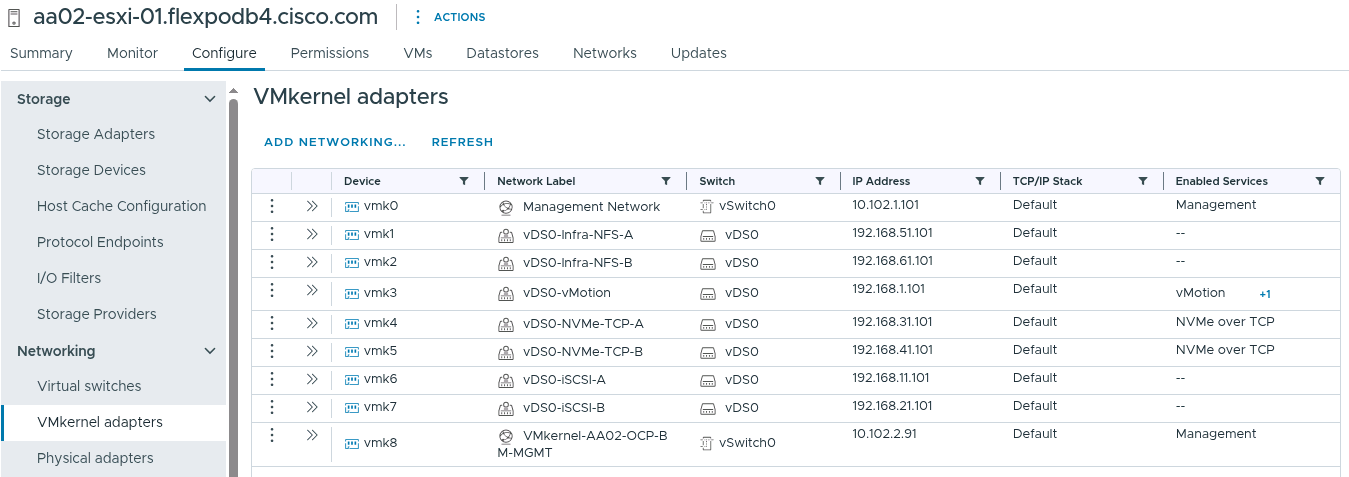The width and height of the screenshot is (1349, 477).
Task: Click the vDS0 switch icon in vmk2 row
Action: (707, 263)
